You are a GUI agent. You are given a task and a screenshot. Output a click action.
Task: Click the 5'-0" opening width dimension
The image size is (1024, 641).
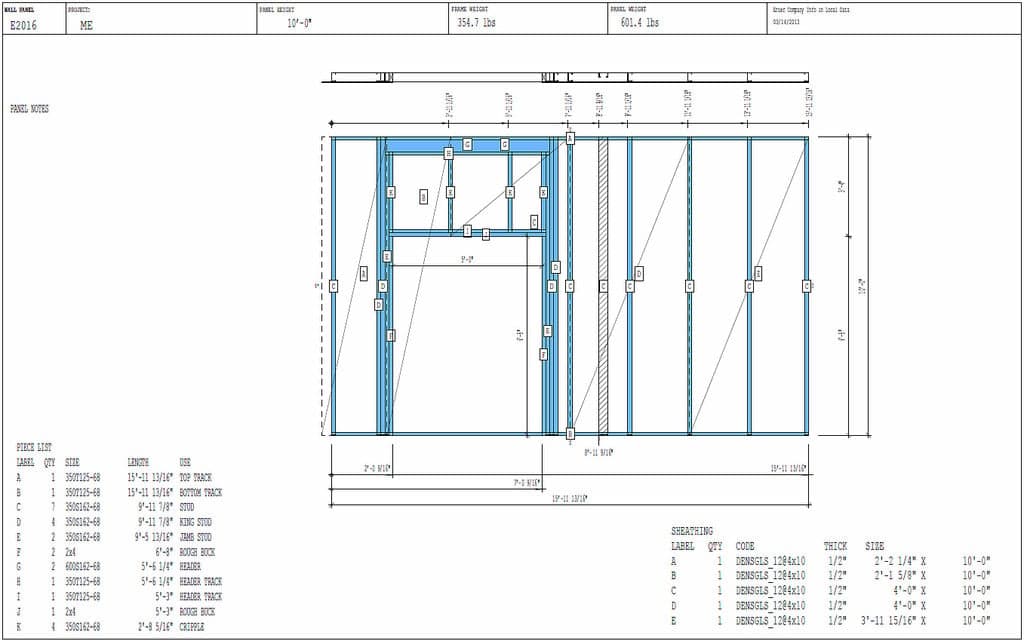(467, 260)
